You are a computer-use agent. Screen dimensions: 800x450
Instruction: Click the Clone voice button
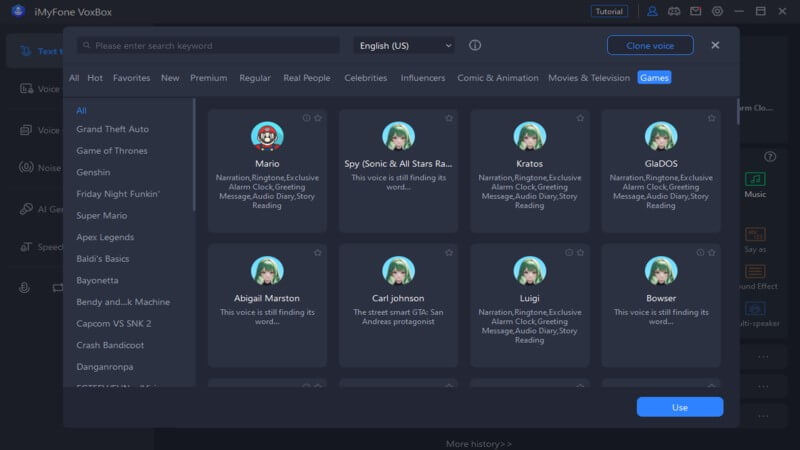pyautogui.click(x=650, y=45)
